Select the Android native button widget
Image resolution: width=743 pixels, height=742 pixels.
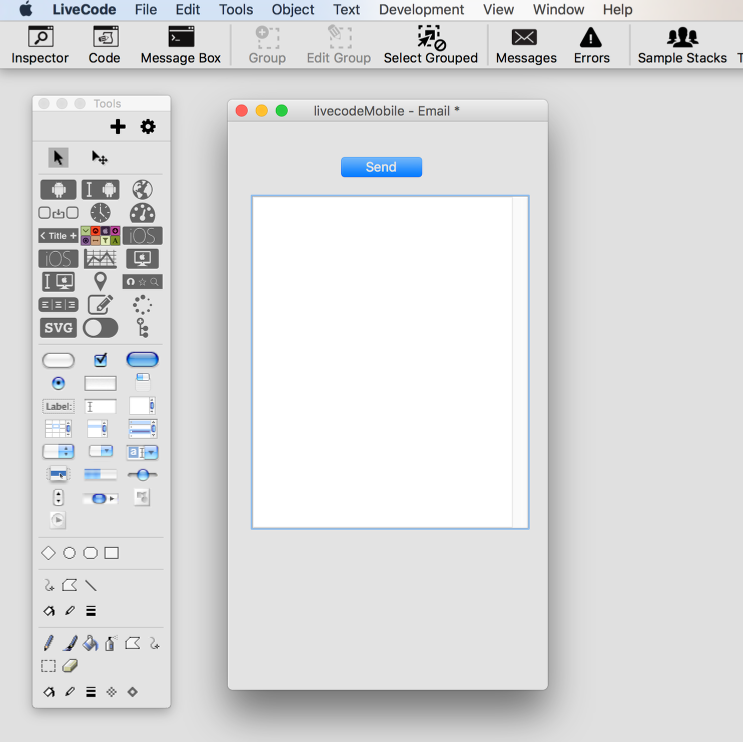click(58, 190)
